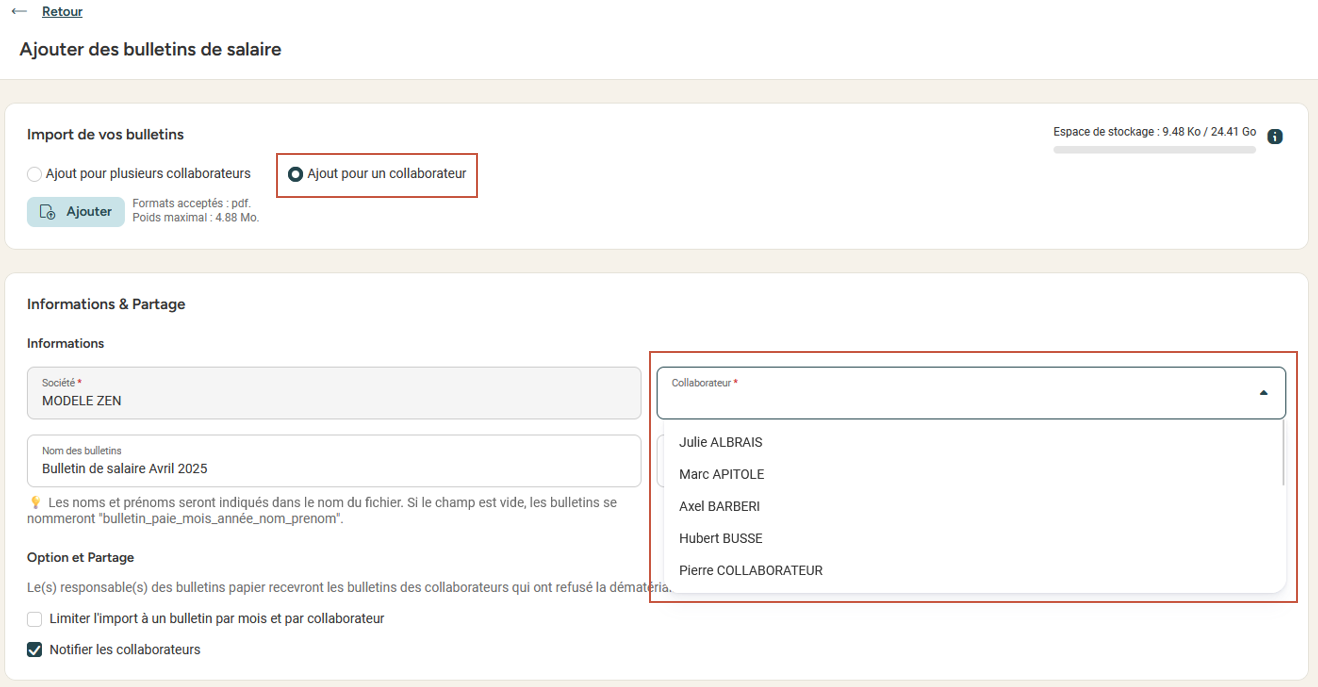Click the lightbulb tip icon
Image resolution: width=1318 pixels, height=687 pixels.
(x=35, y=503)
